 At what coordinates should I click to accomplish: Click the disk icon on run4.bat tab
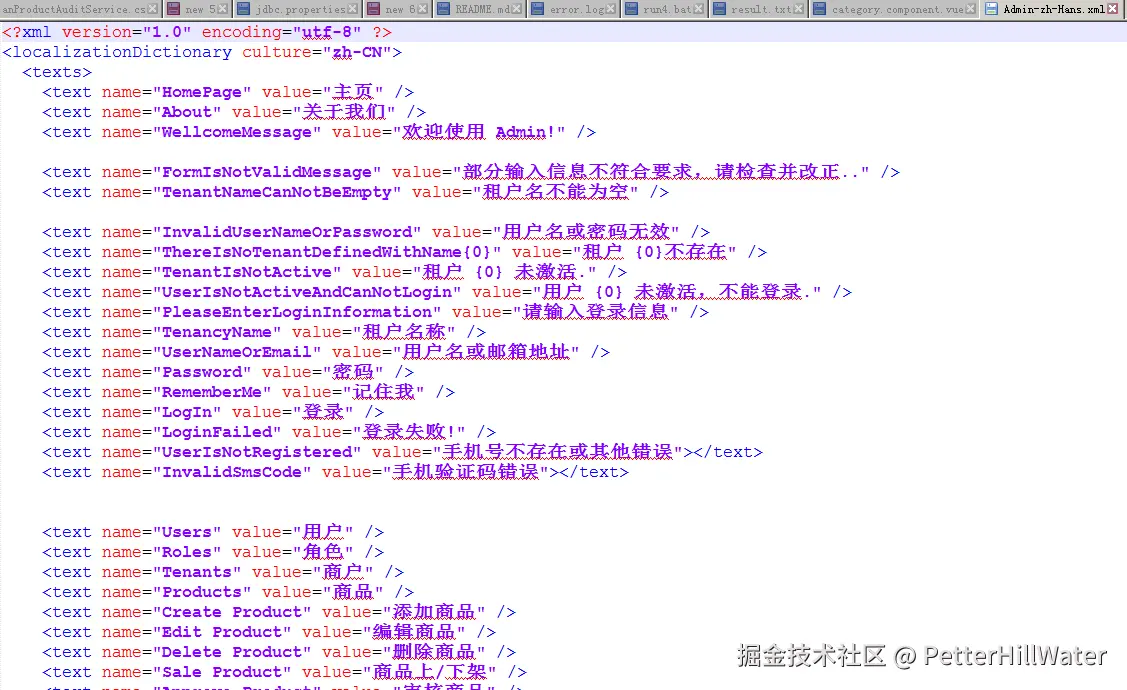pyautogui.click(x=631, y=9)
